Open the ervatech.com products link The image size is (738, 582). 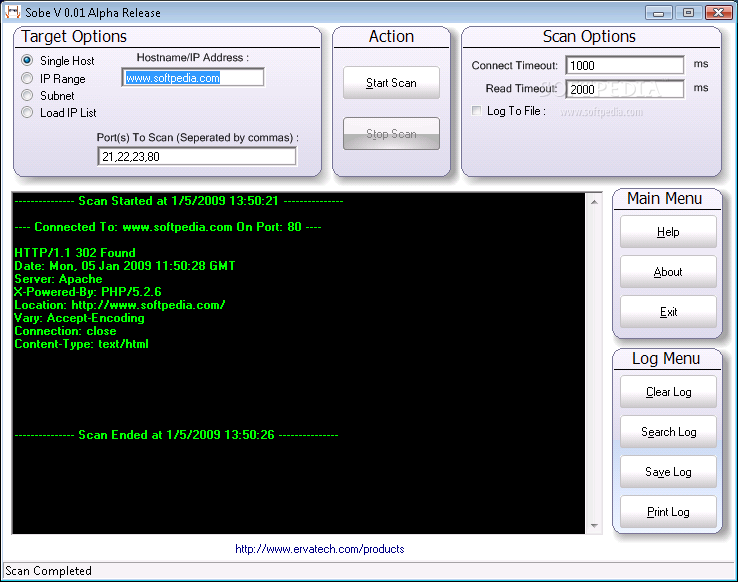[x=320, y=549]
